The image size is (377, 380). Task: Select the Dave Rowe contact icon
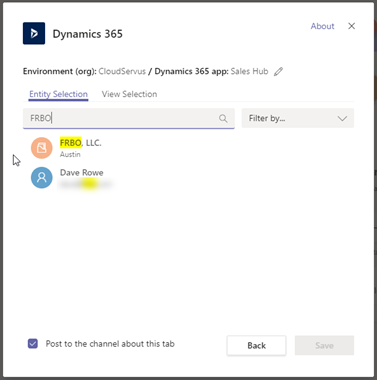coord(42,178)
